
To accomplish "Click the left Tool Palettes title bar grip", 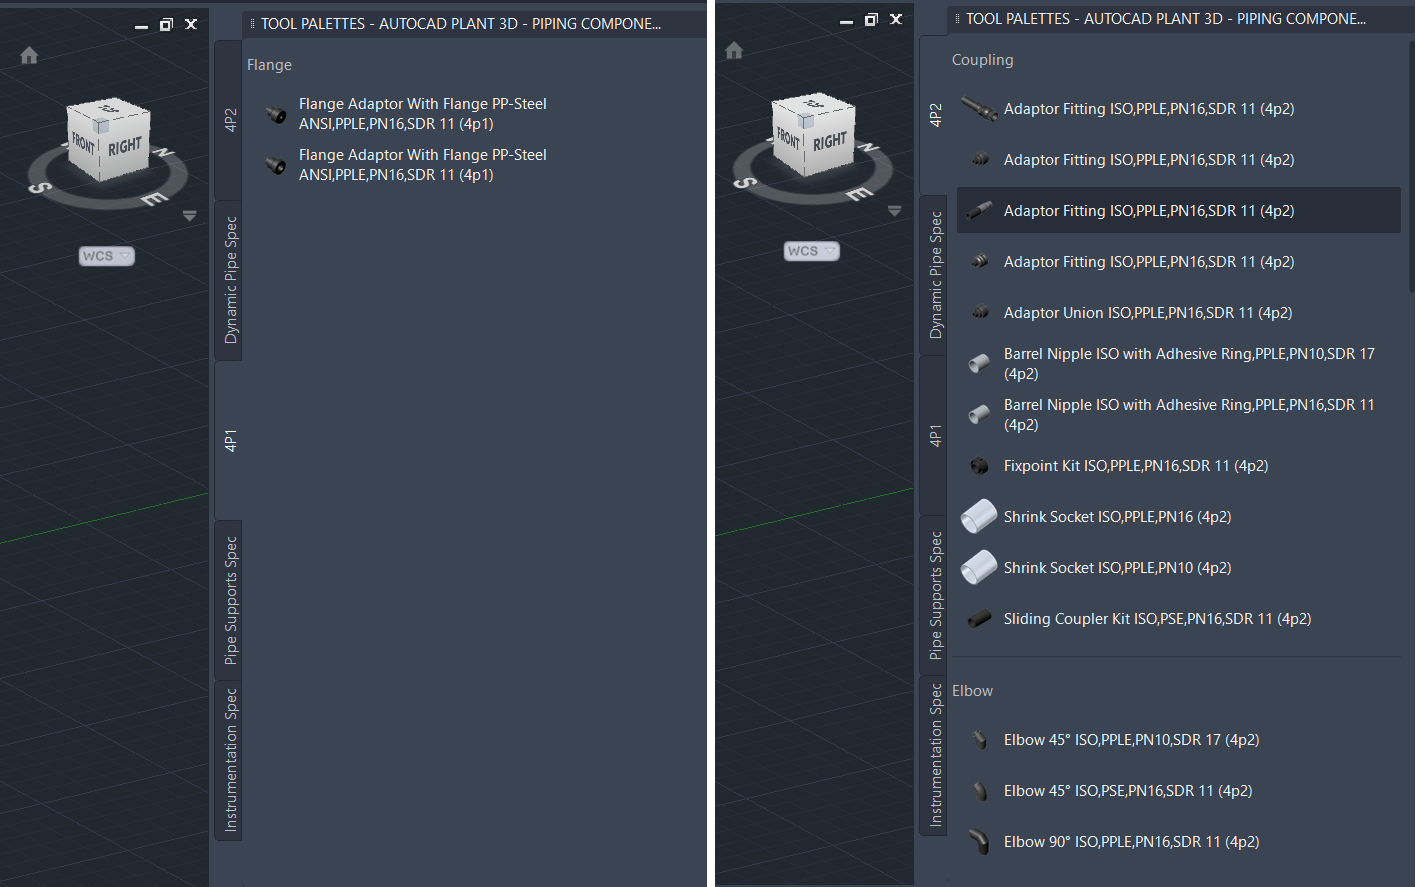I will (253, 23).
